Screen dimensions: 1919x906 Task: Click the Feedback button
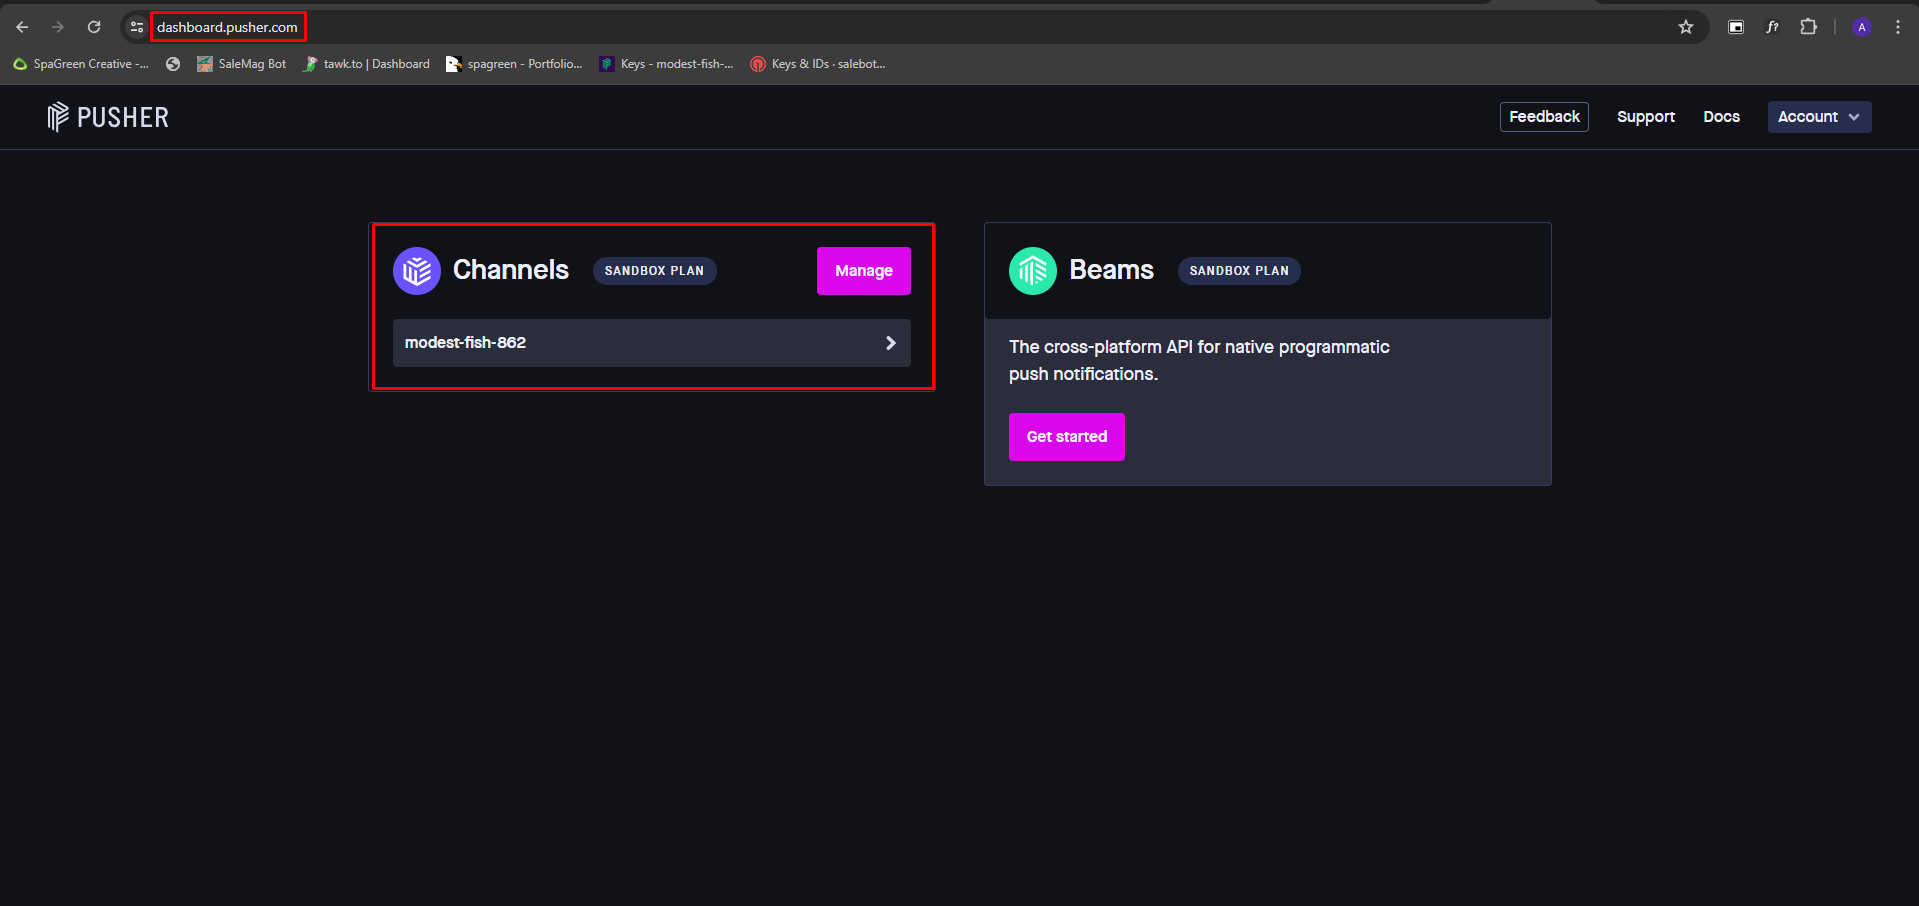[1544, 117]
